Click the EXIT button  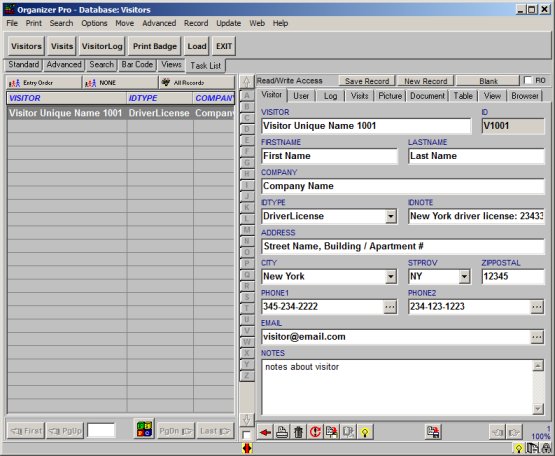(224, 46)
